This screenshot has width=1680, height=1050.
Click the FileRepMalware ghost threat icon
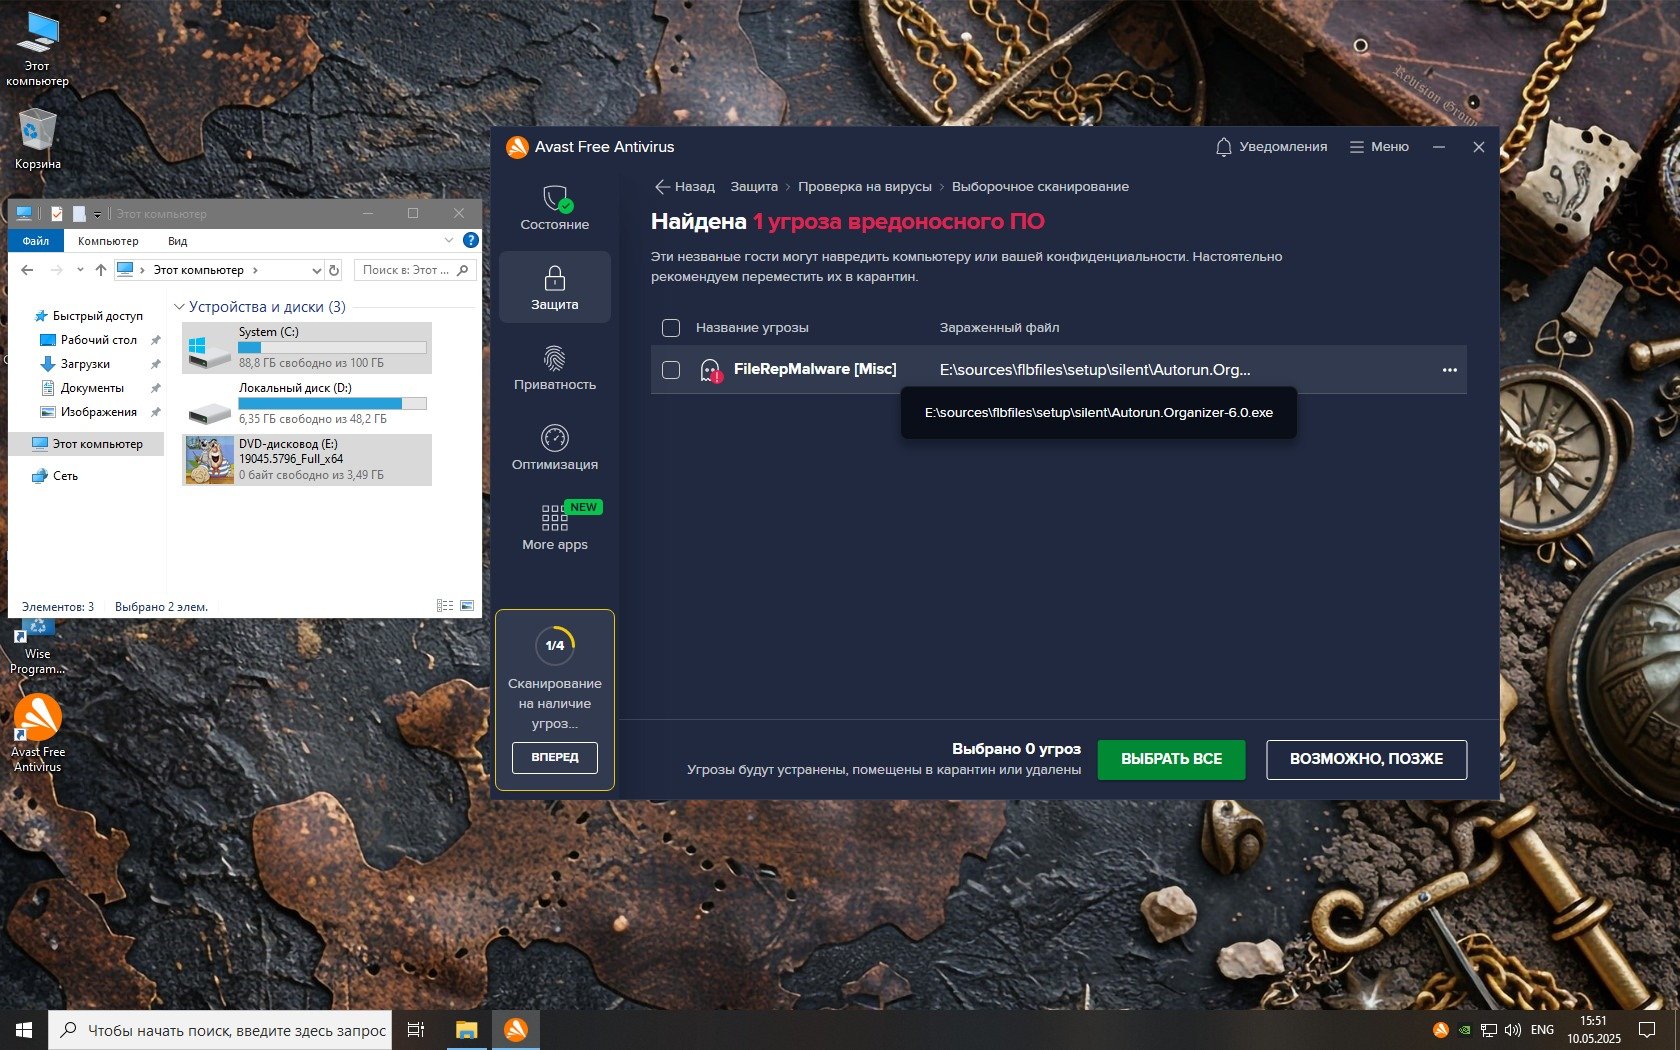[710, 371]
